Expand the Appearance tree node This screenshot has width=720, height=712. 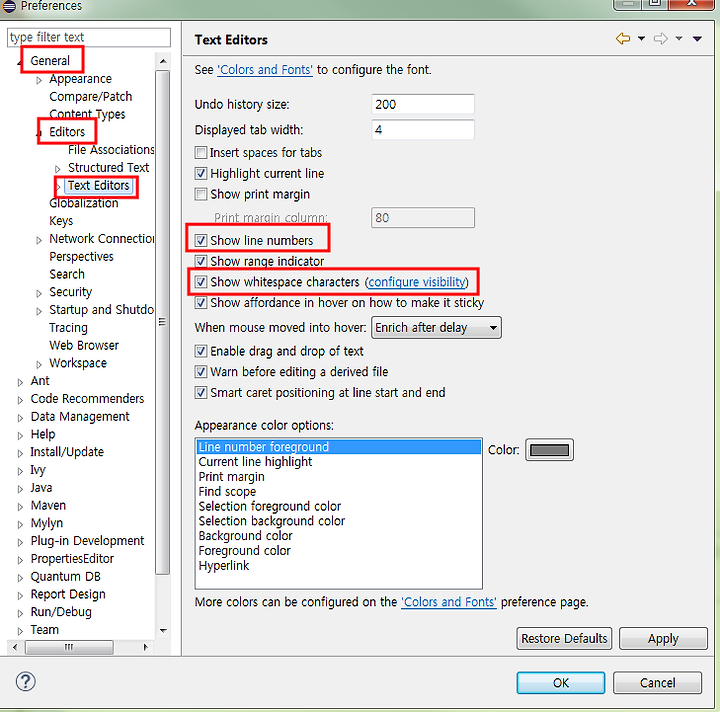39,80
